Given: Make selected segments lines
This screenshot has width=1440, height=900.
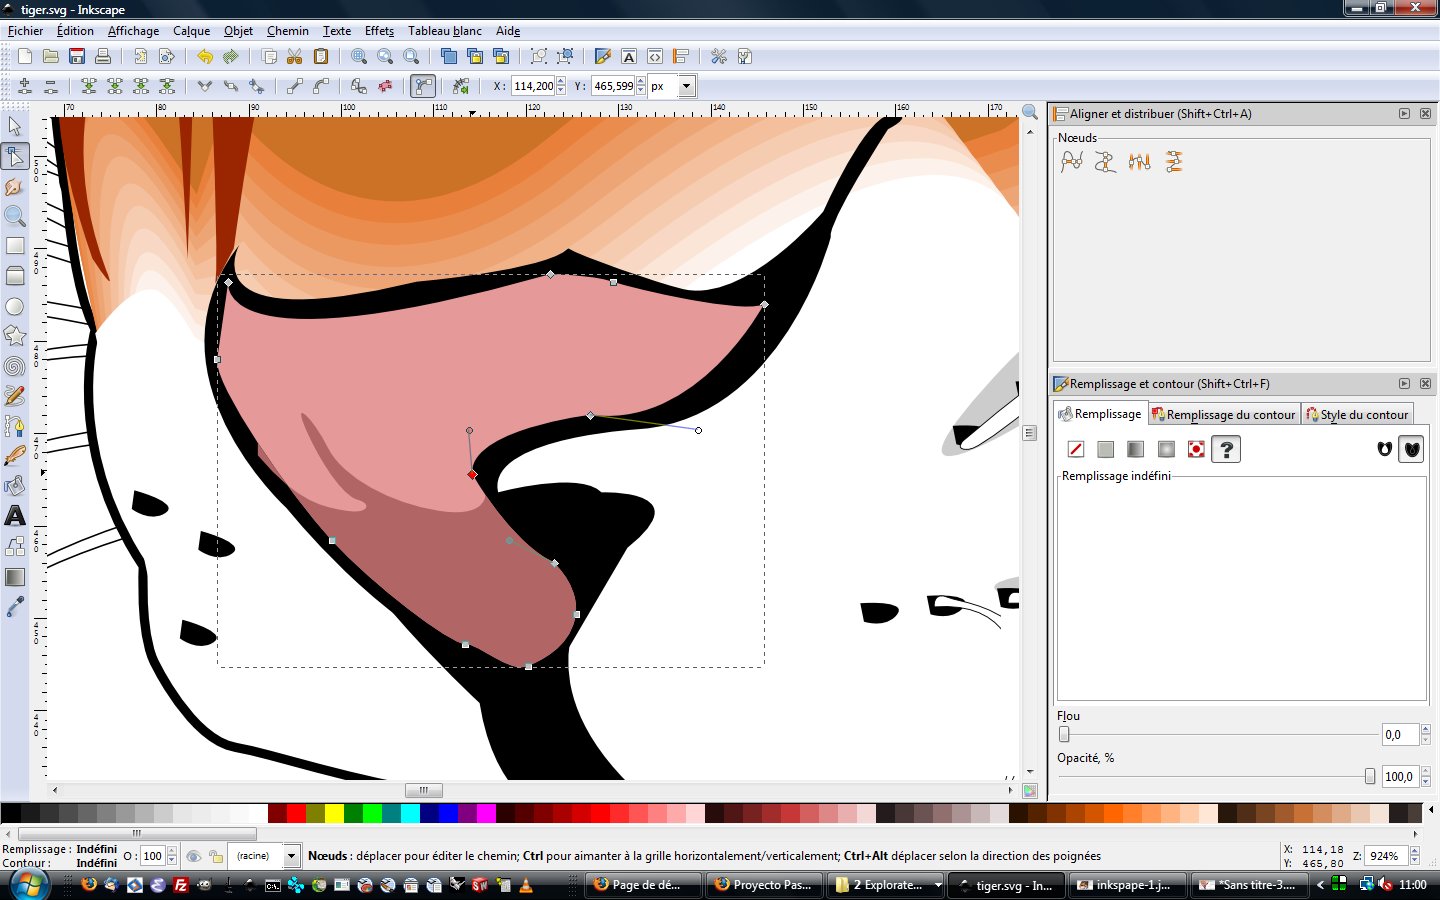Looking at the screenshot, I should click(295, 86).
